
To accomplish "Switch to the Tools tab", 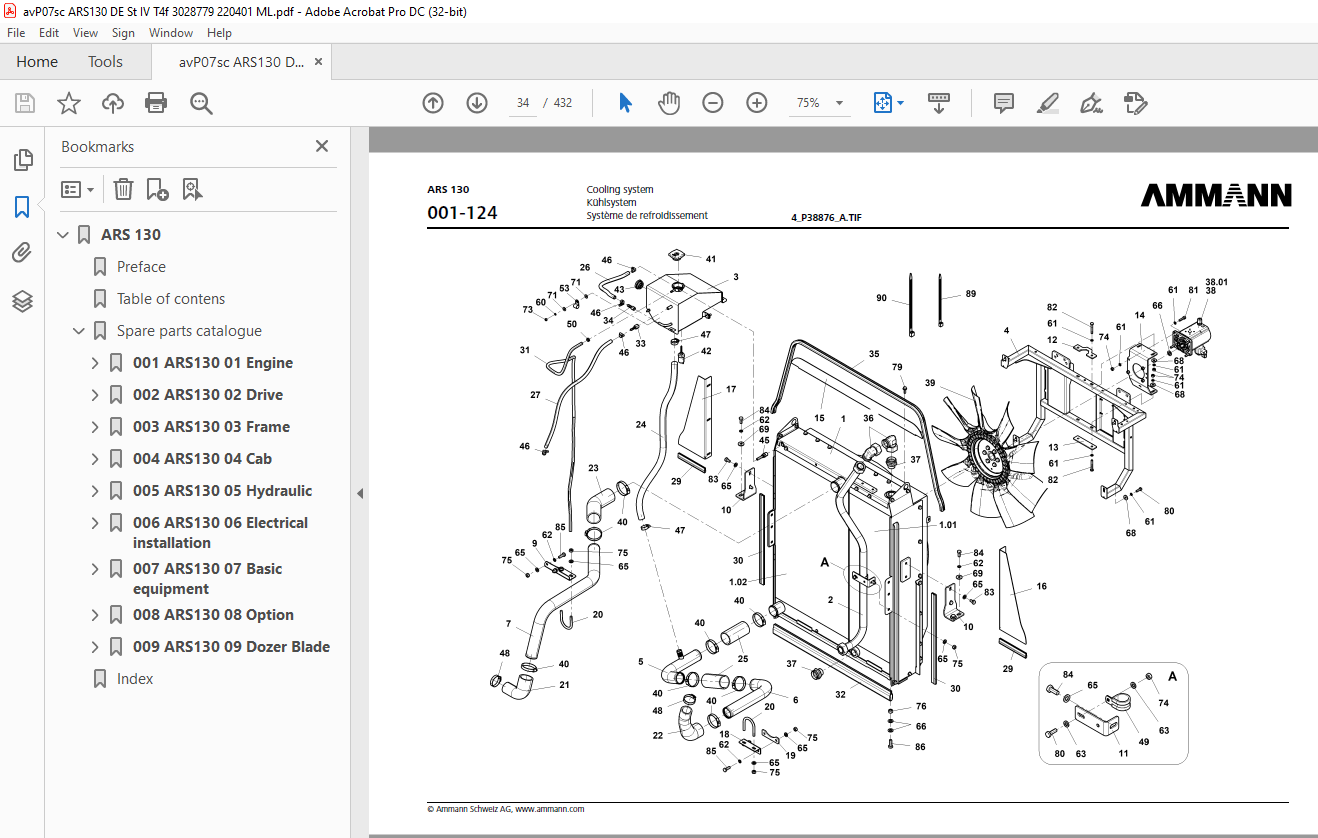I will tap(105, 62).
